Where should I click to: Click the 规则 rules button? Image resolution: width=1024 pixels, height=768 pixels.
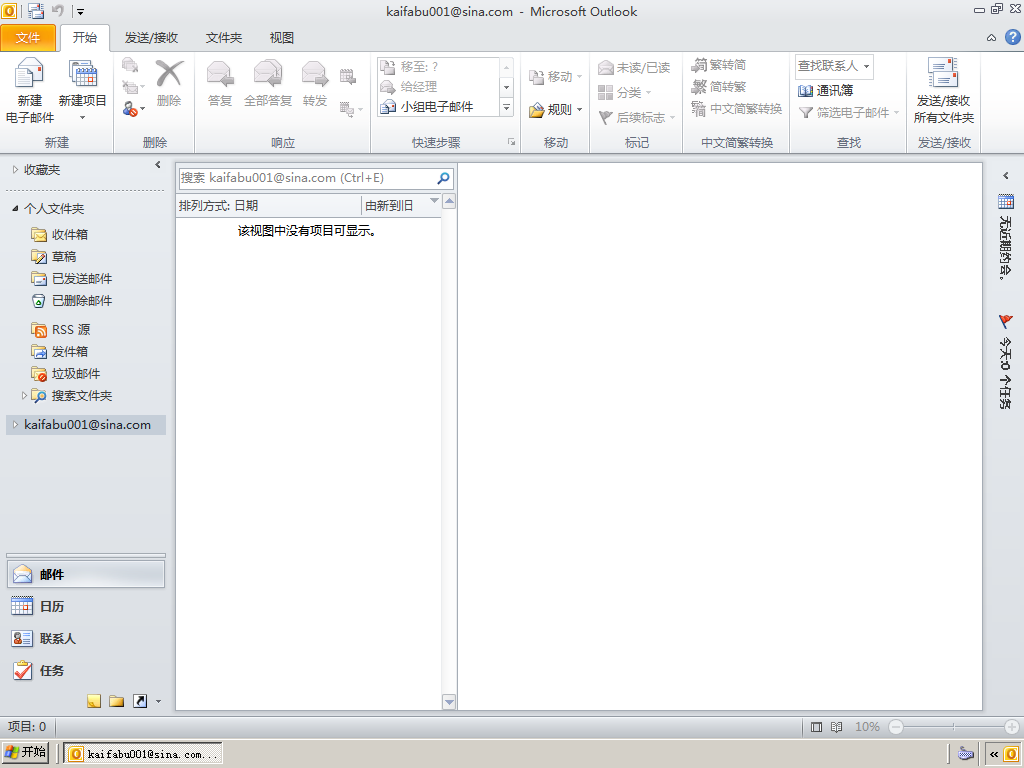[556, 109]
